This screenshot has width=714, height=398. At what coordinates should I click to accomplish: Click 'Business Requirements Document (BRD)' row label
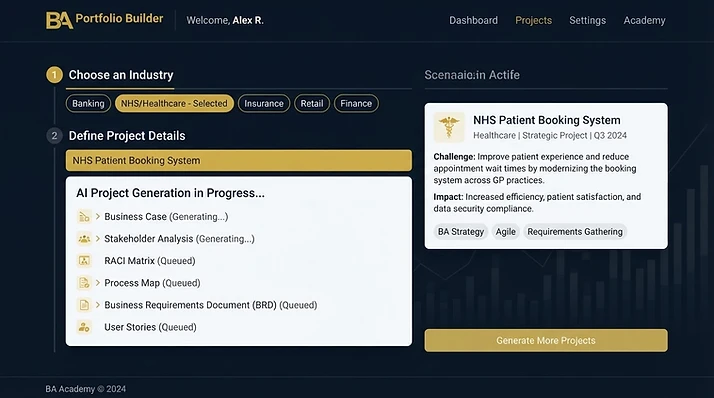click(x=190, y=305)
